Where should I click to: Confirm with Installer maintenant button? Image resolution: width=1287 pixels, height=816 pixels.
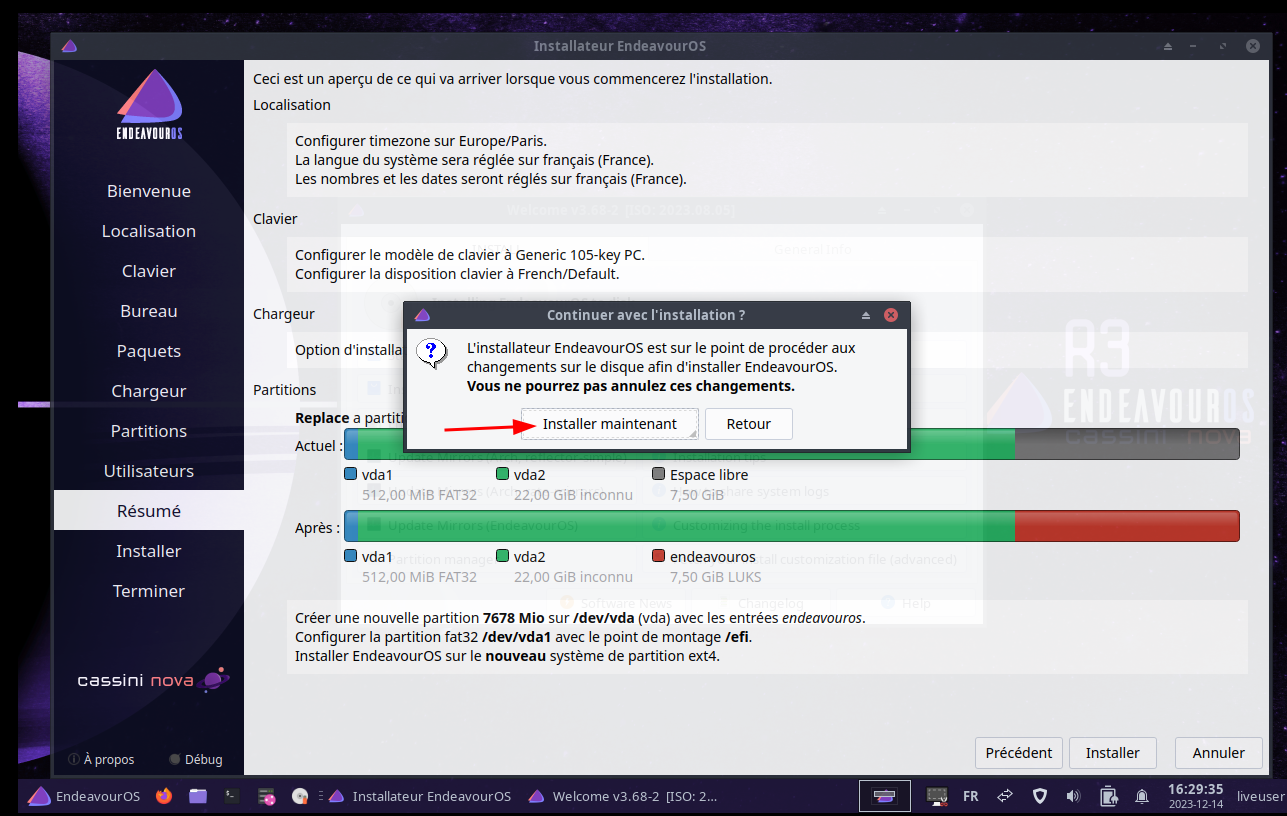[x=609, y=424]
